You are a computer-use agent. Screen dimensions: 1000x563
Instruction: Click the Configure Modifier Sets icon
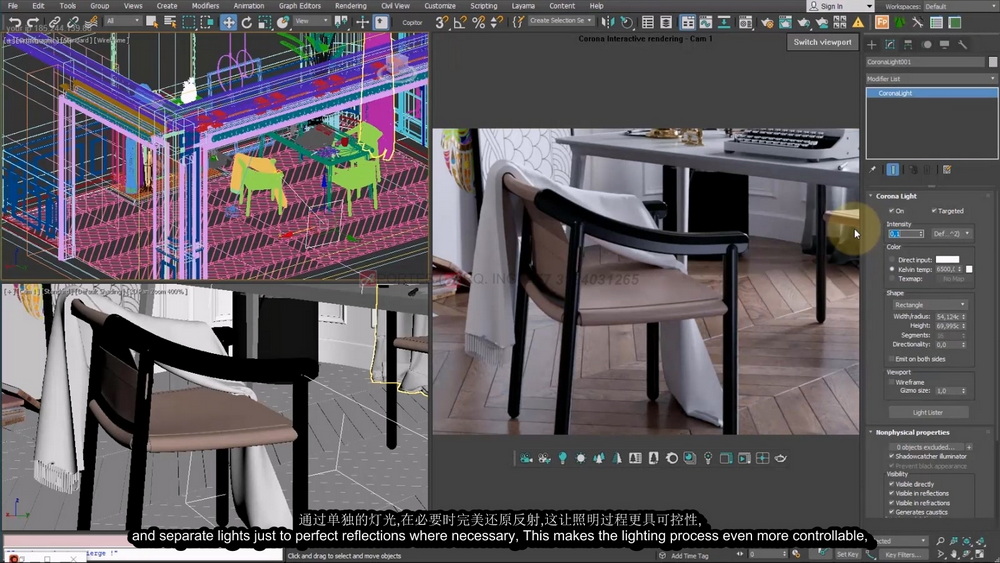click(947, 170)
